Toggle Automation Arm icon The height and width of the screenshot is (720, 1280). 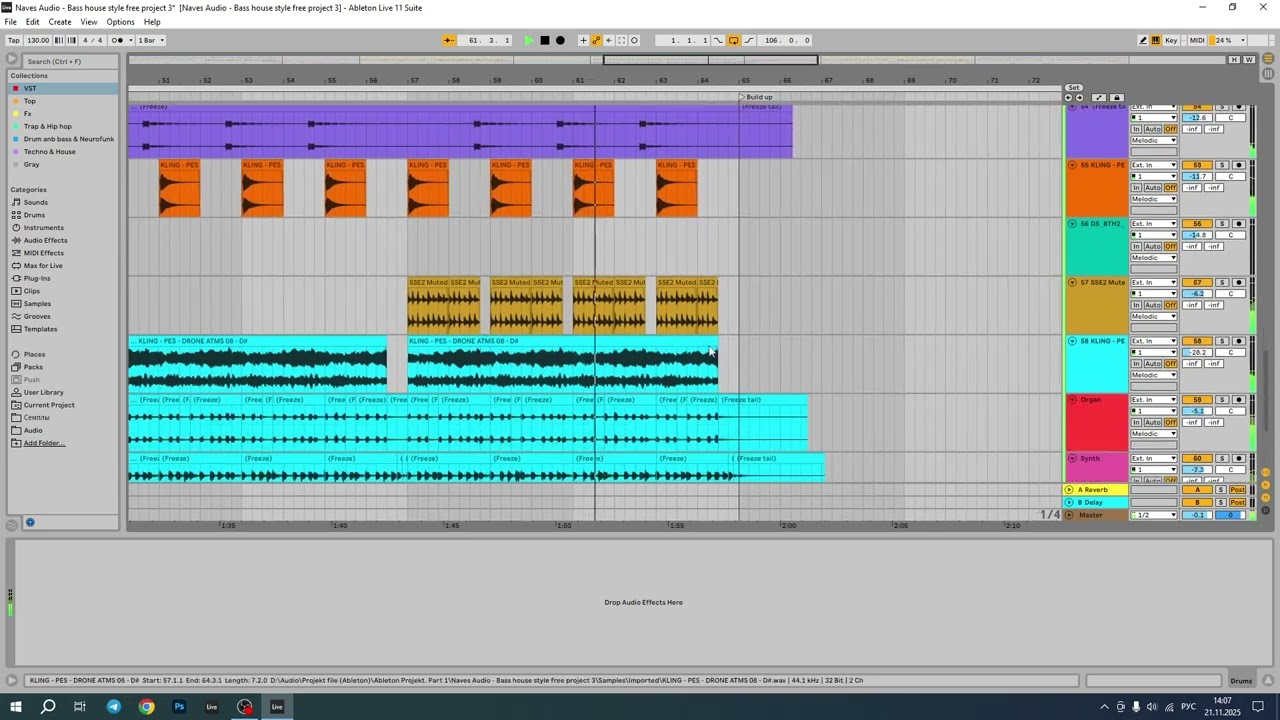596,40
